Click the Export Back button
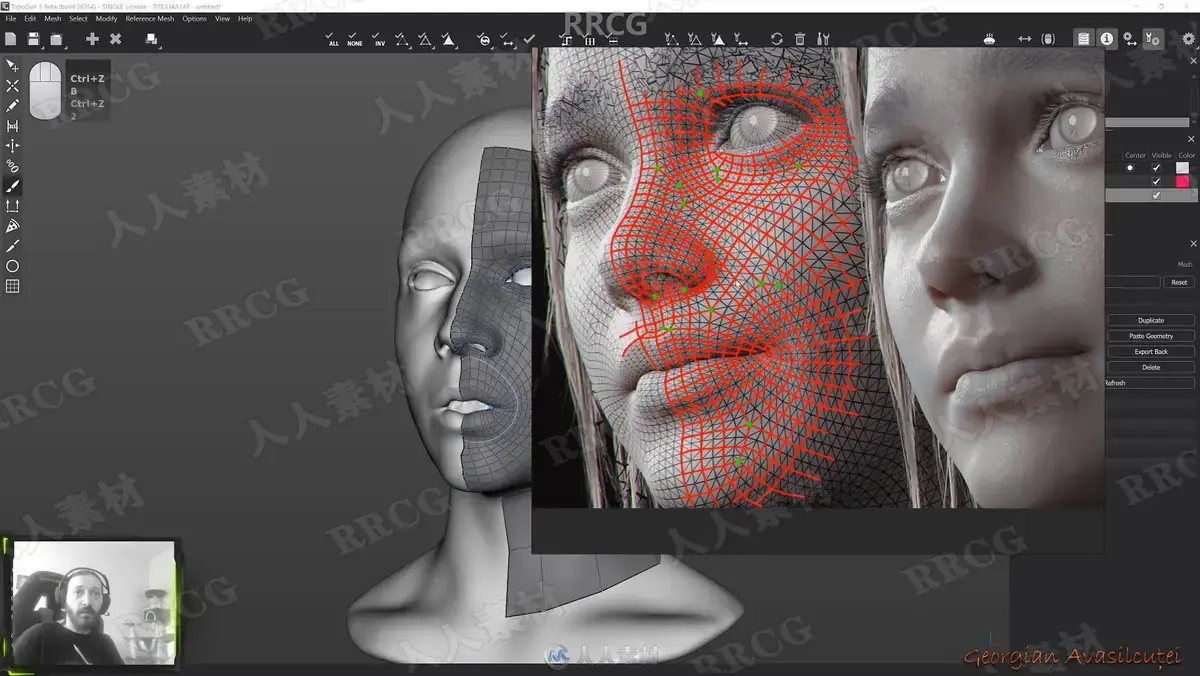Screen dimensions: 1200x676 [1151, 352]
